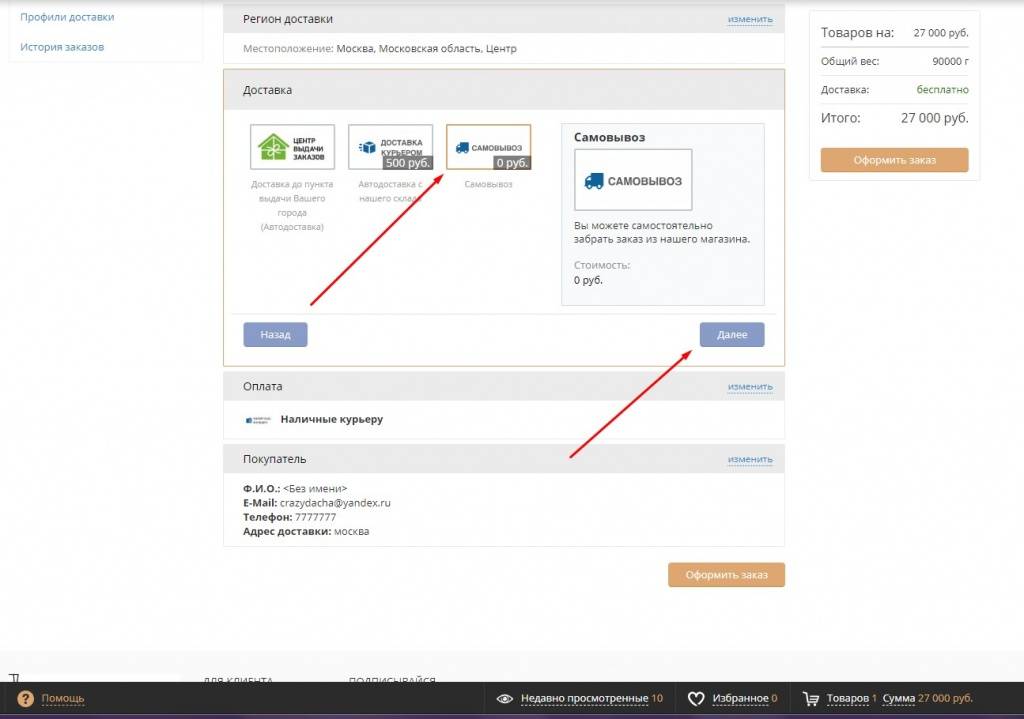Image resolution: width=1024 pixels, height=719 pixels.
Task: Edit payment method via изменить link
Action: pyautogui.click(x=749, y=386)
